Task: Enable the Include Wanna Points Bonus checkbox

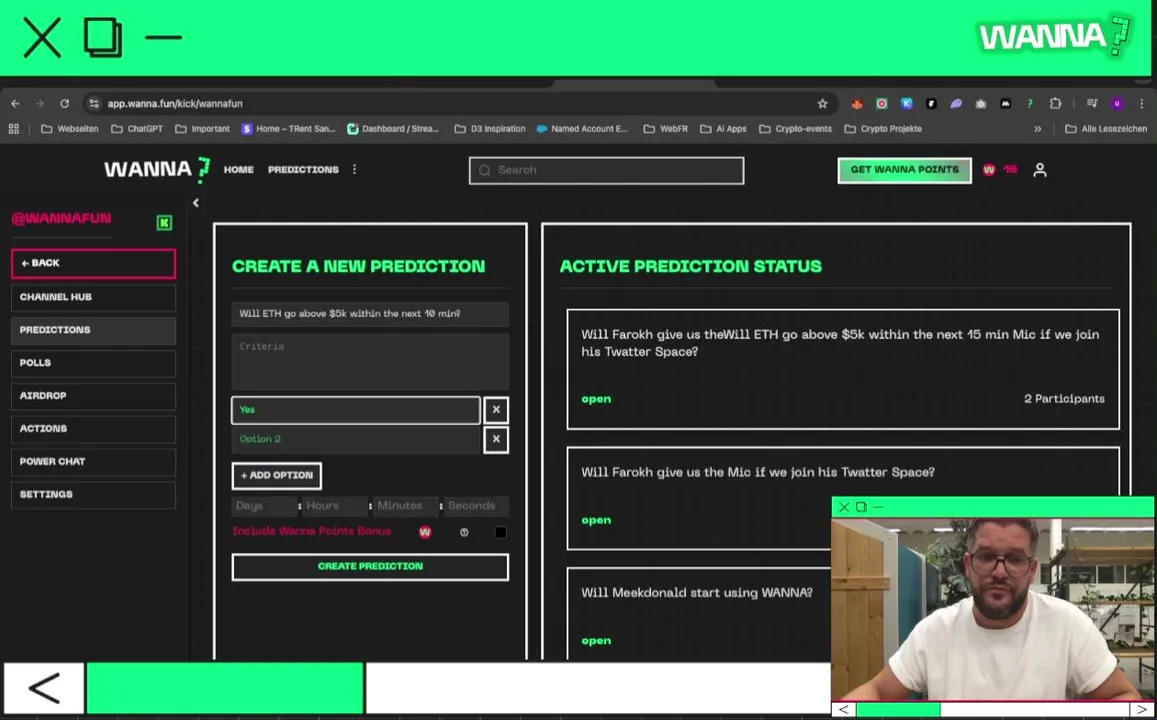Action: (500, 532)
